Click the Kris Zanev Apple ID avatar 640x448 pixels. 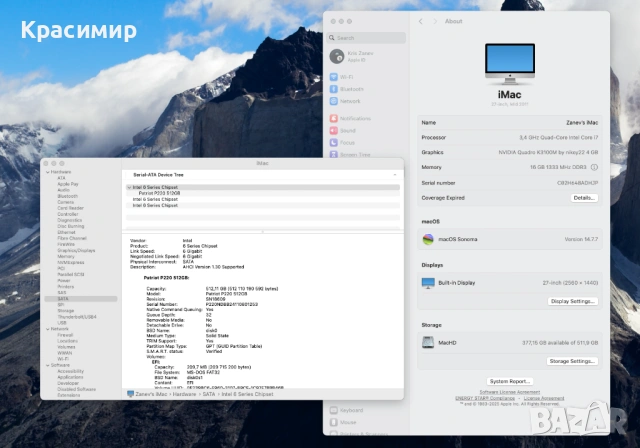click(x=337, y=56)
